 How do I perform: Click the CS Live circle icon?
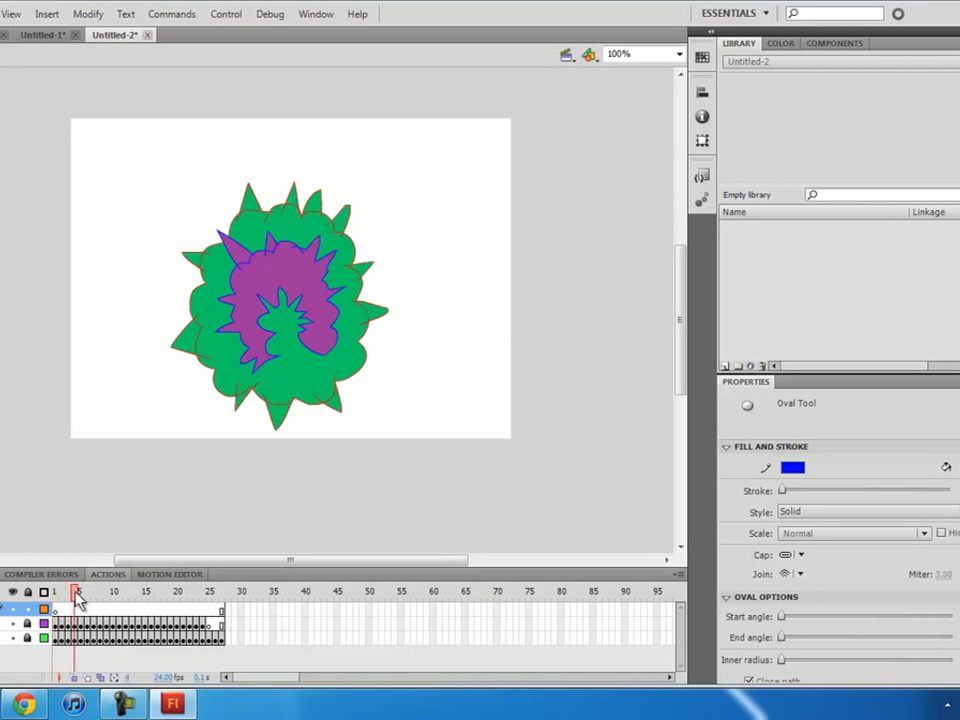(898, 13)
